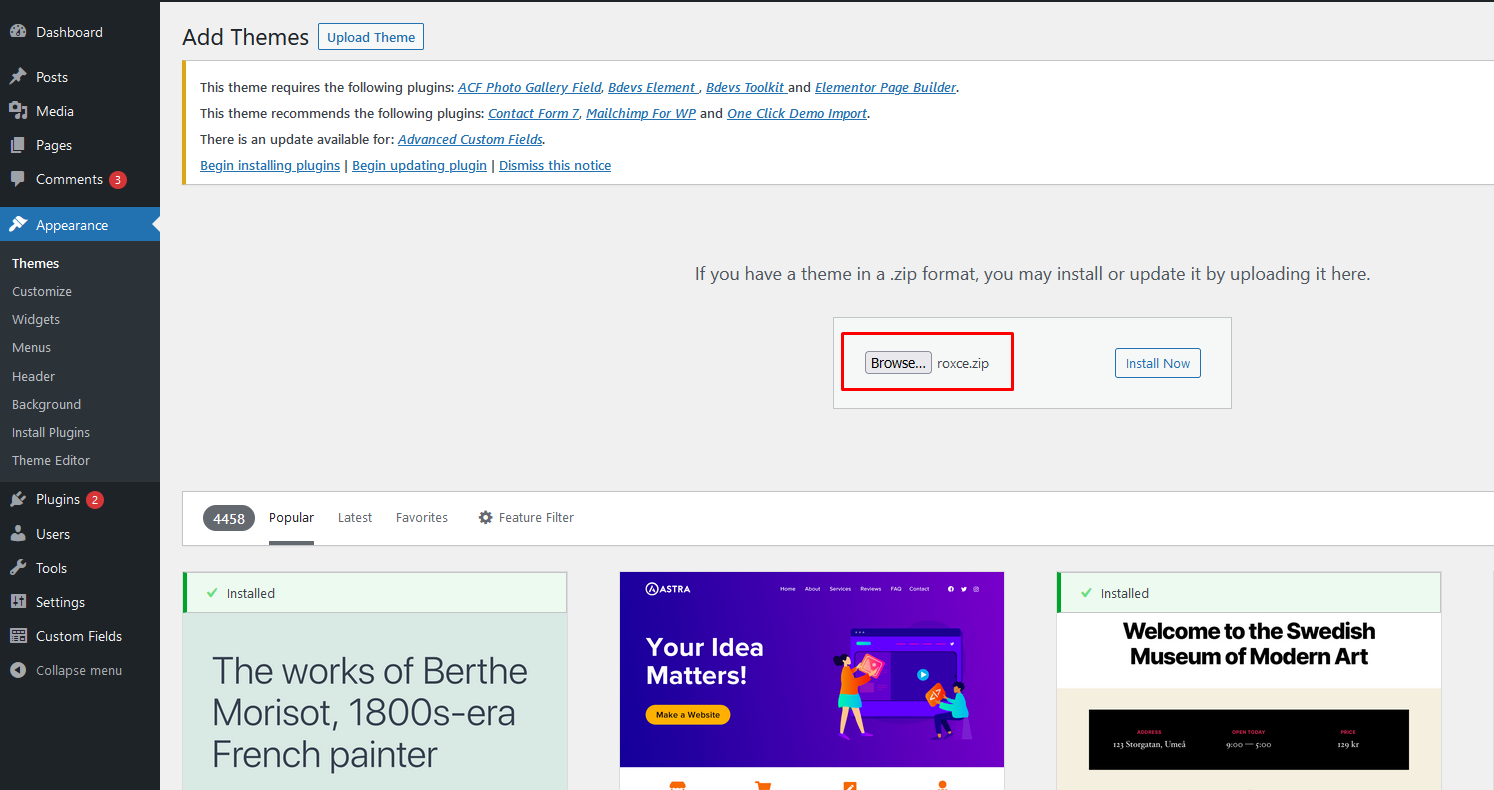Click the Posts pushpin icon
This screenshot has width=1494, height=790.
click(18, 77)
